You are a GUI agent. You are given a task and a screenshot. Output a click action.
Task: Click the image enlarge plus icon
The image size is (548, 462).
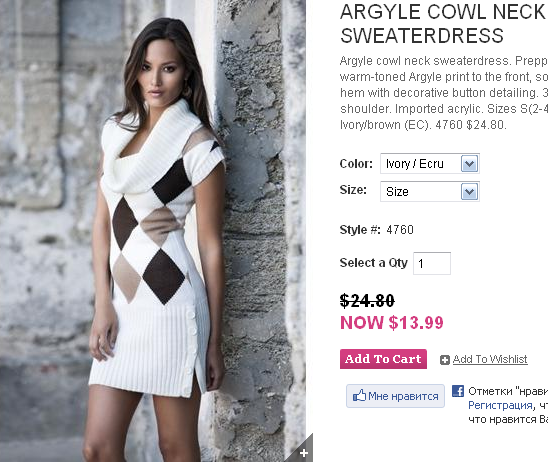[x=304, y=453]
